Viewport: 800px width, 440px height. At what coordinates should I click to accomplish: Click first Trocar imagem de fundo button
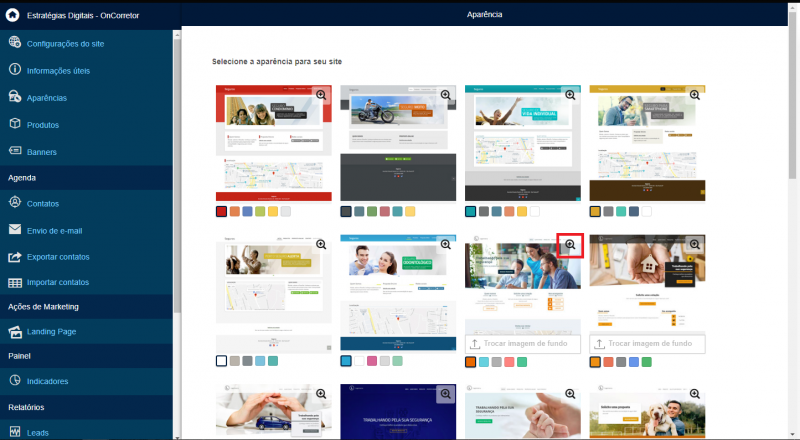(522, 344)
